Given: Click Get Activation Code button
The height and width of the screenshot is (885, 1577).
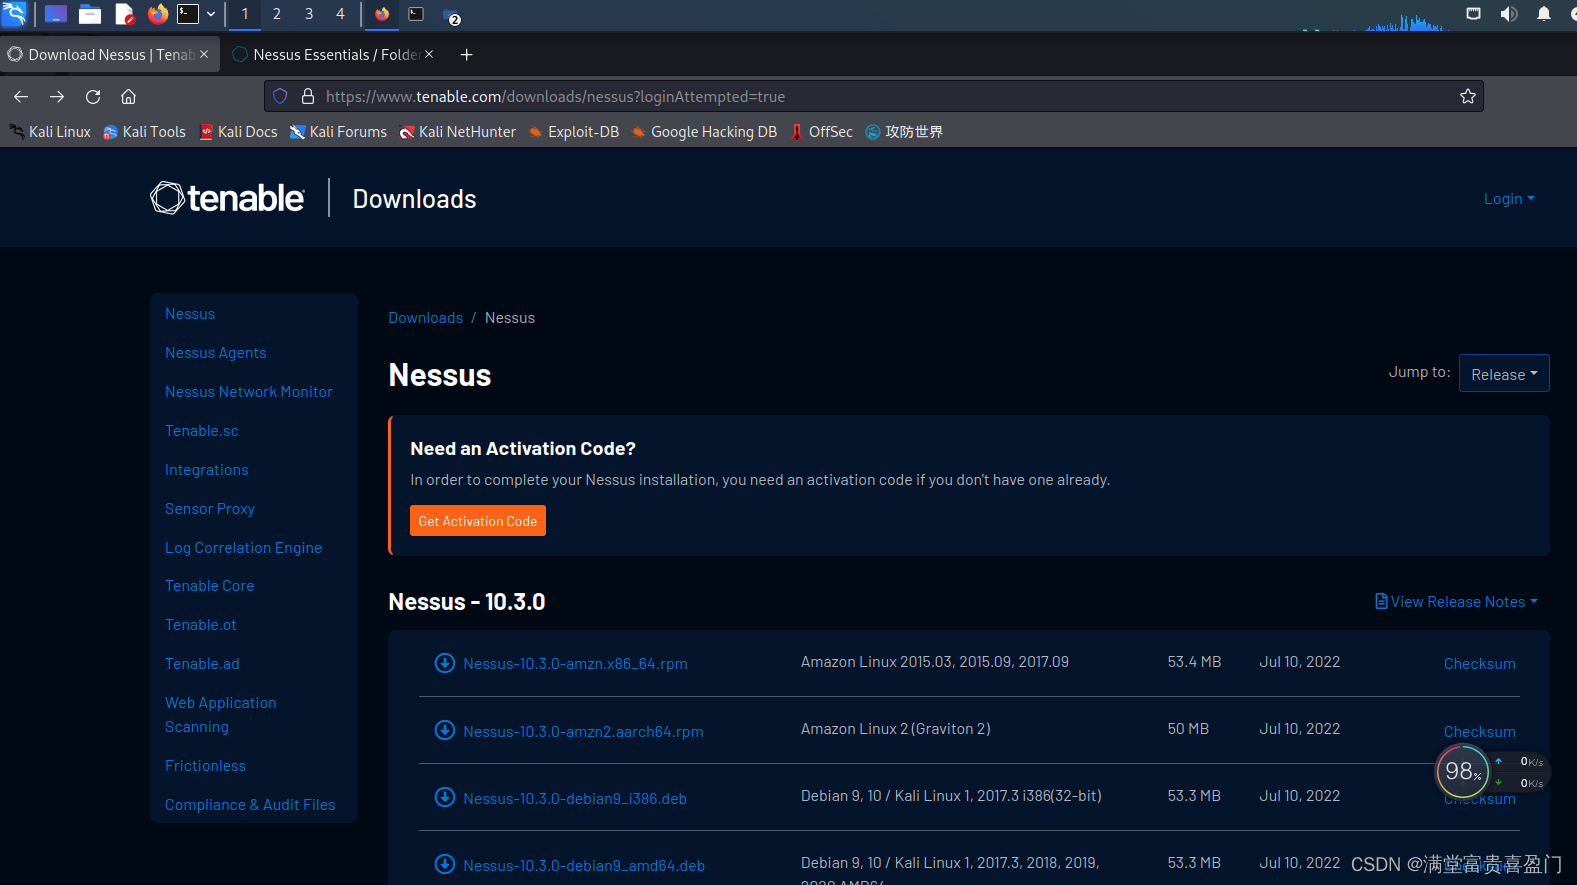Looking at the screenshot, I should (x=477, y=521).
